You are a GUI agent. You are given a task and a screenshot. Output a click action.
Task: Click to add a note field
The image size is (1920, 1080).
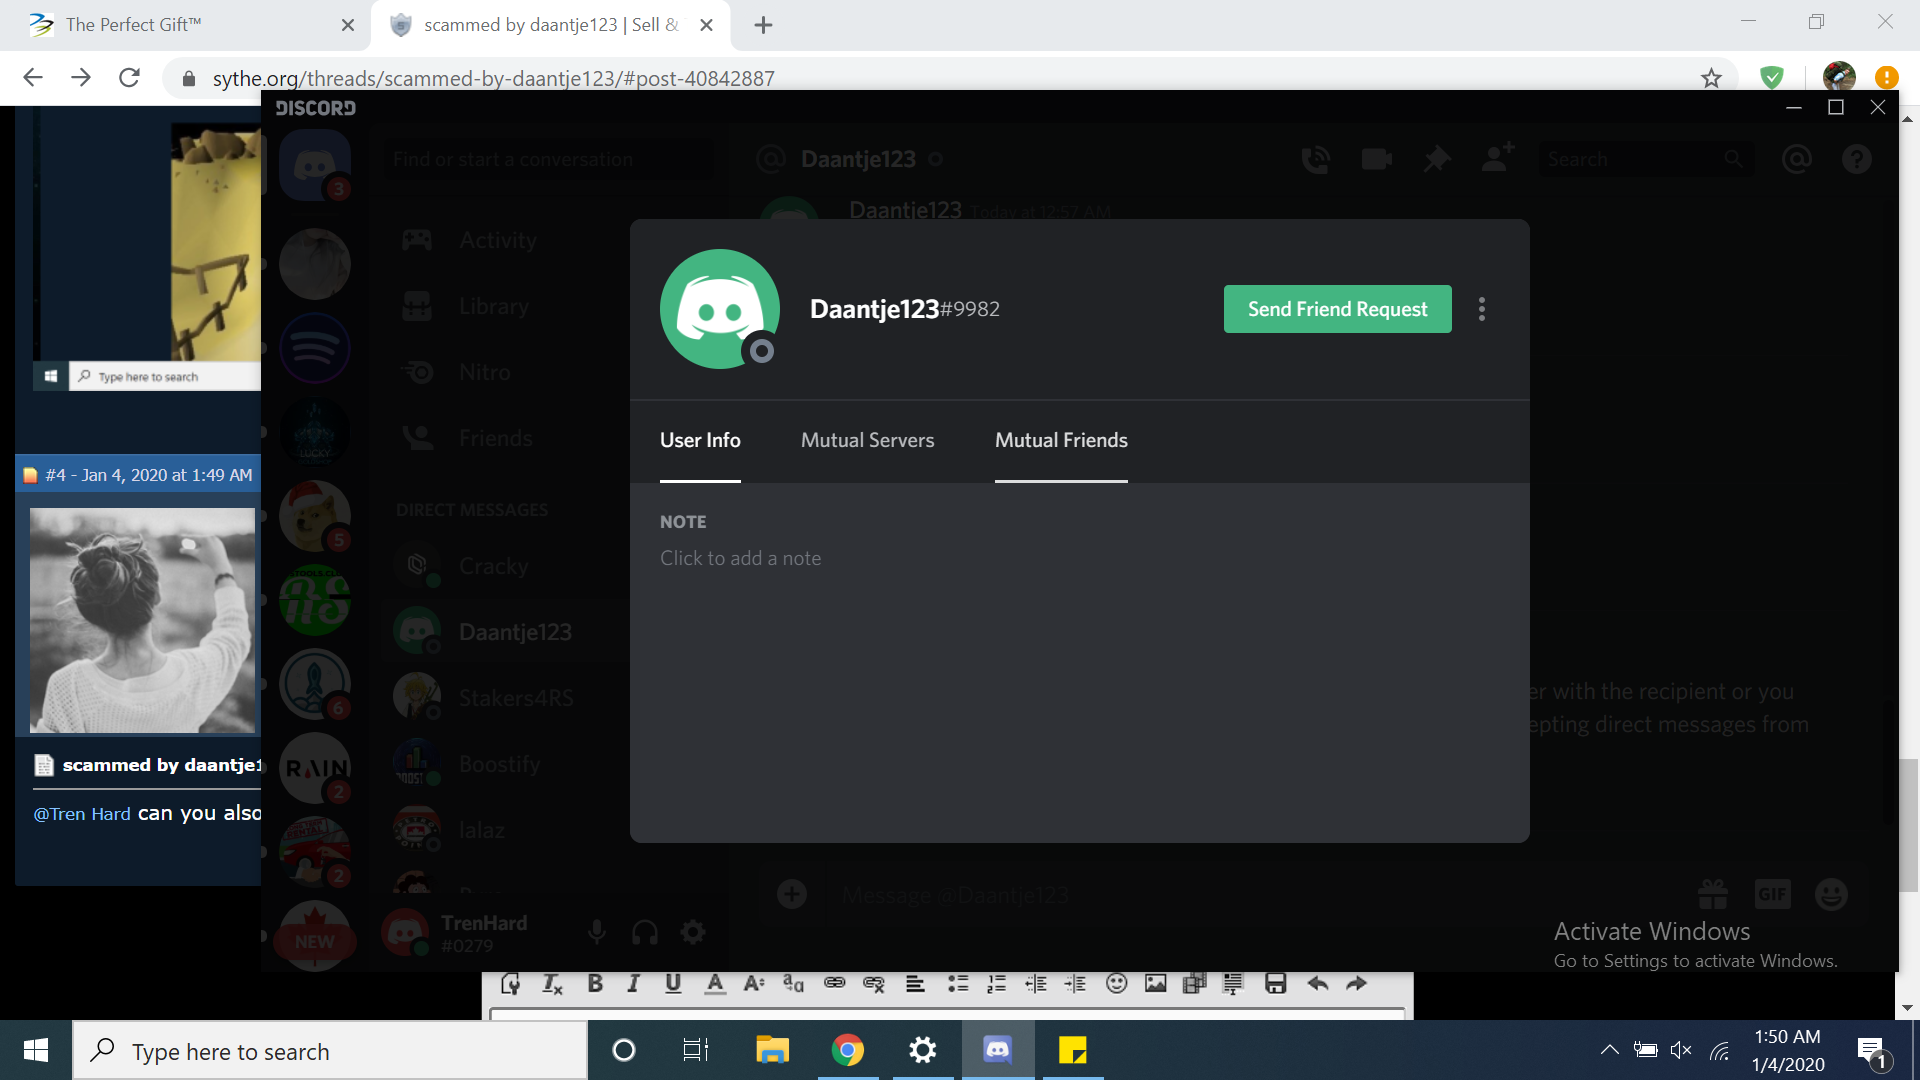point(740,558)
